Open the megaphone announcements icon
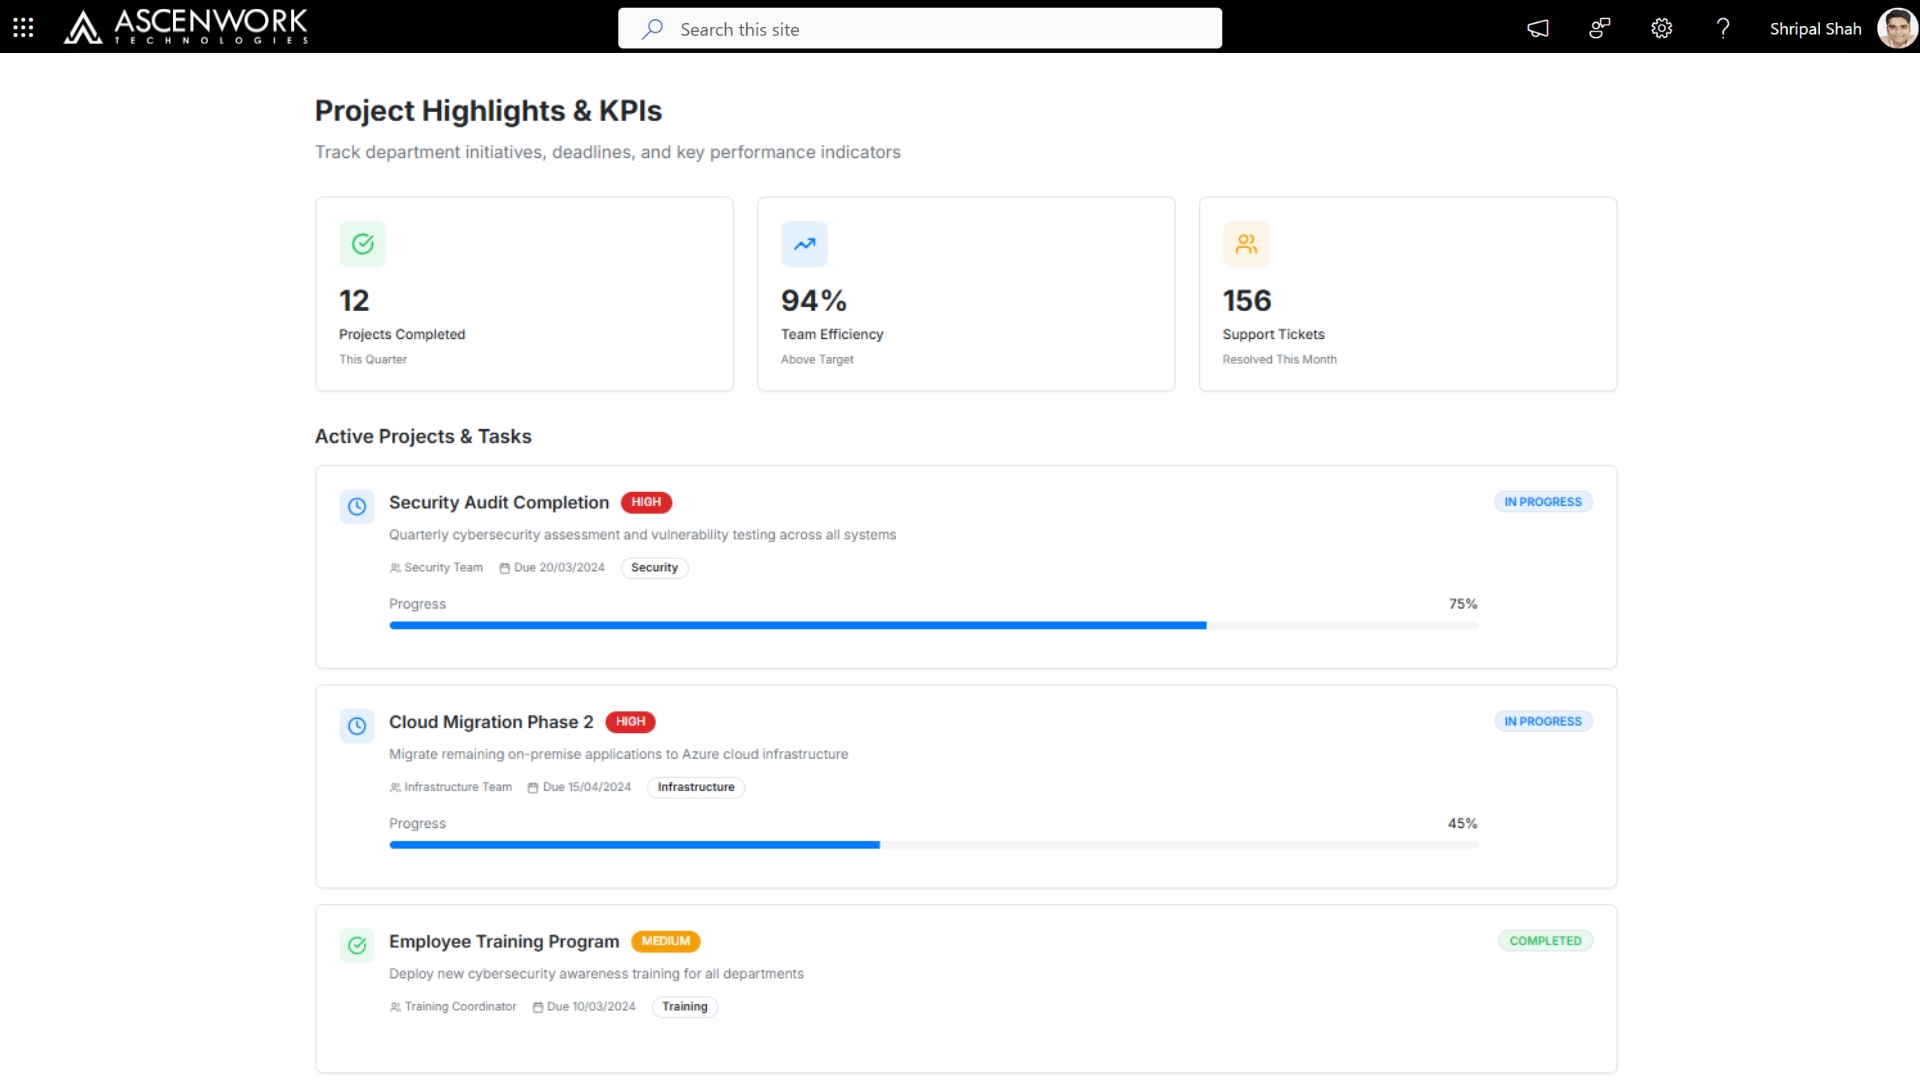 [1538, 28]
